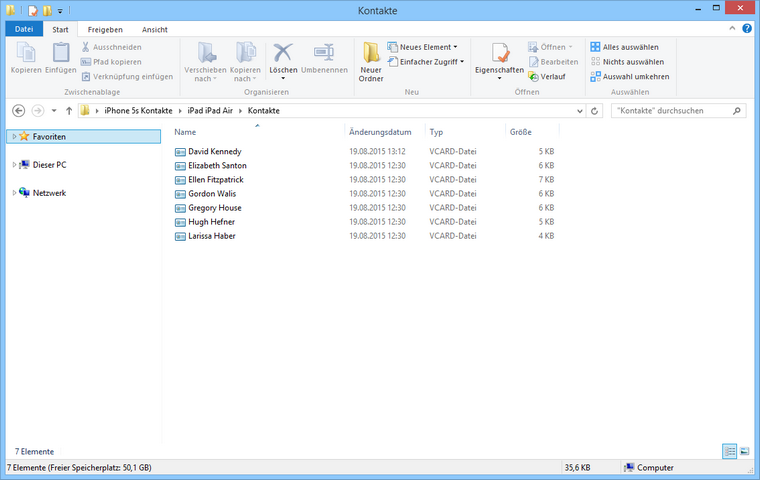Expand Dieser PC in navigation pane
760x480 pixels.
point(13,164)
